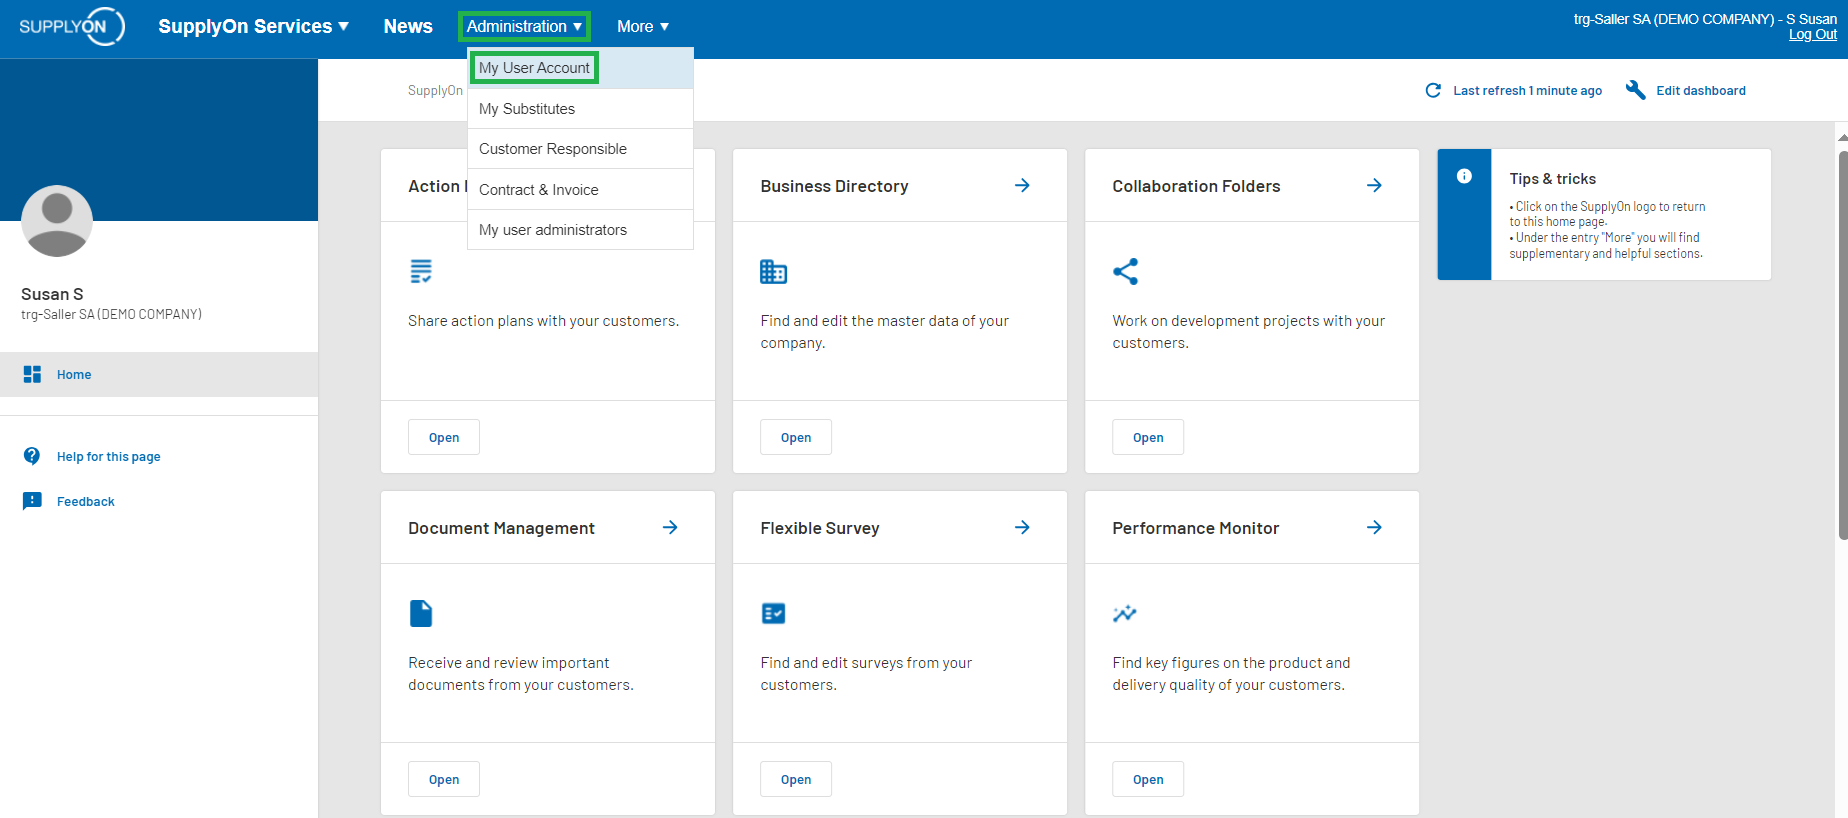Open the Action Plans card button
This screenshot has height=818, width=1848.
click(444, 437)
